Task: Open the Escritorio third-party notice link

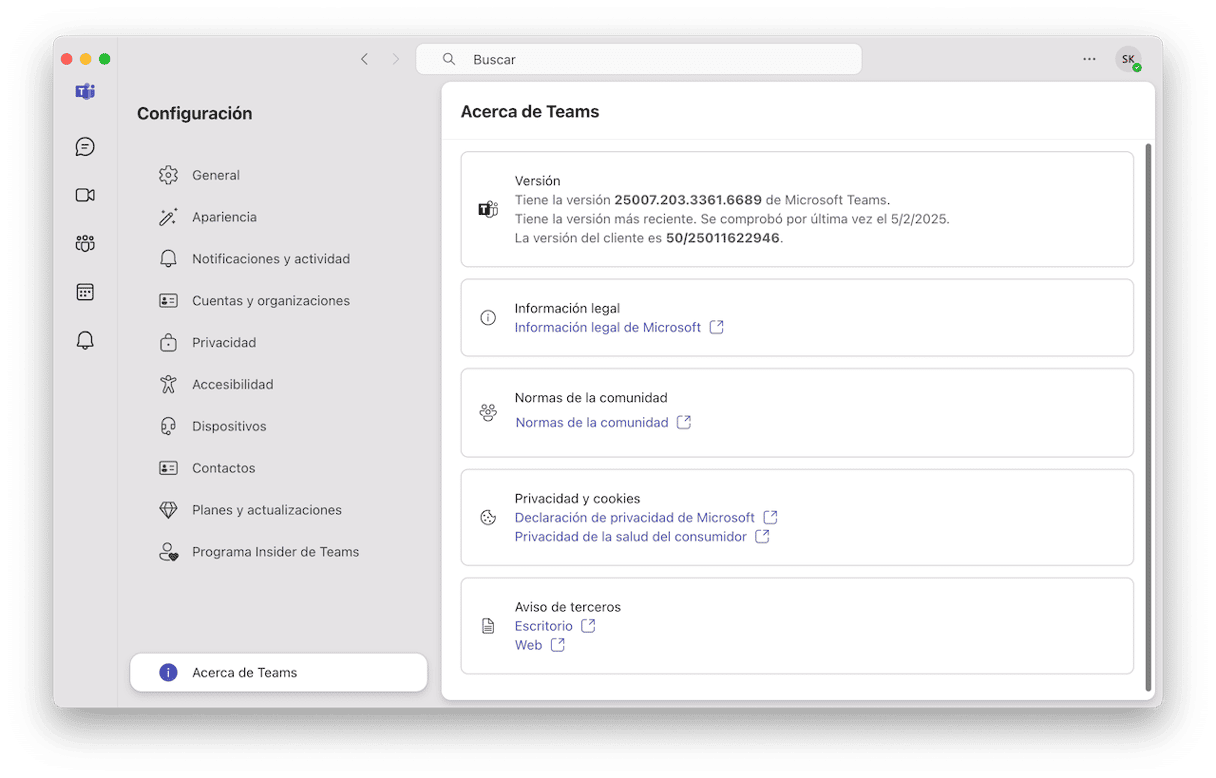Action: pos(544,626)
